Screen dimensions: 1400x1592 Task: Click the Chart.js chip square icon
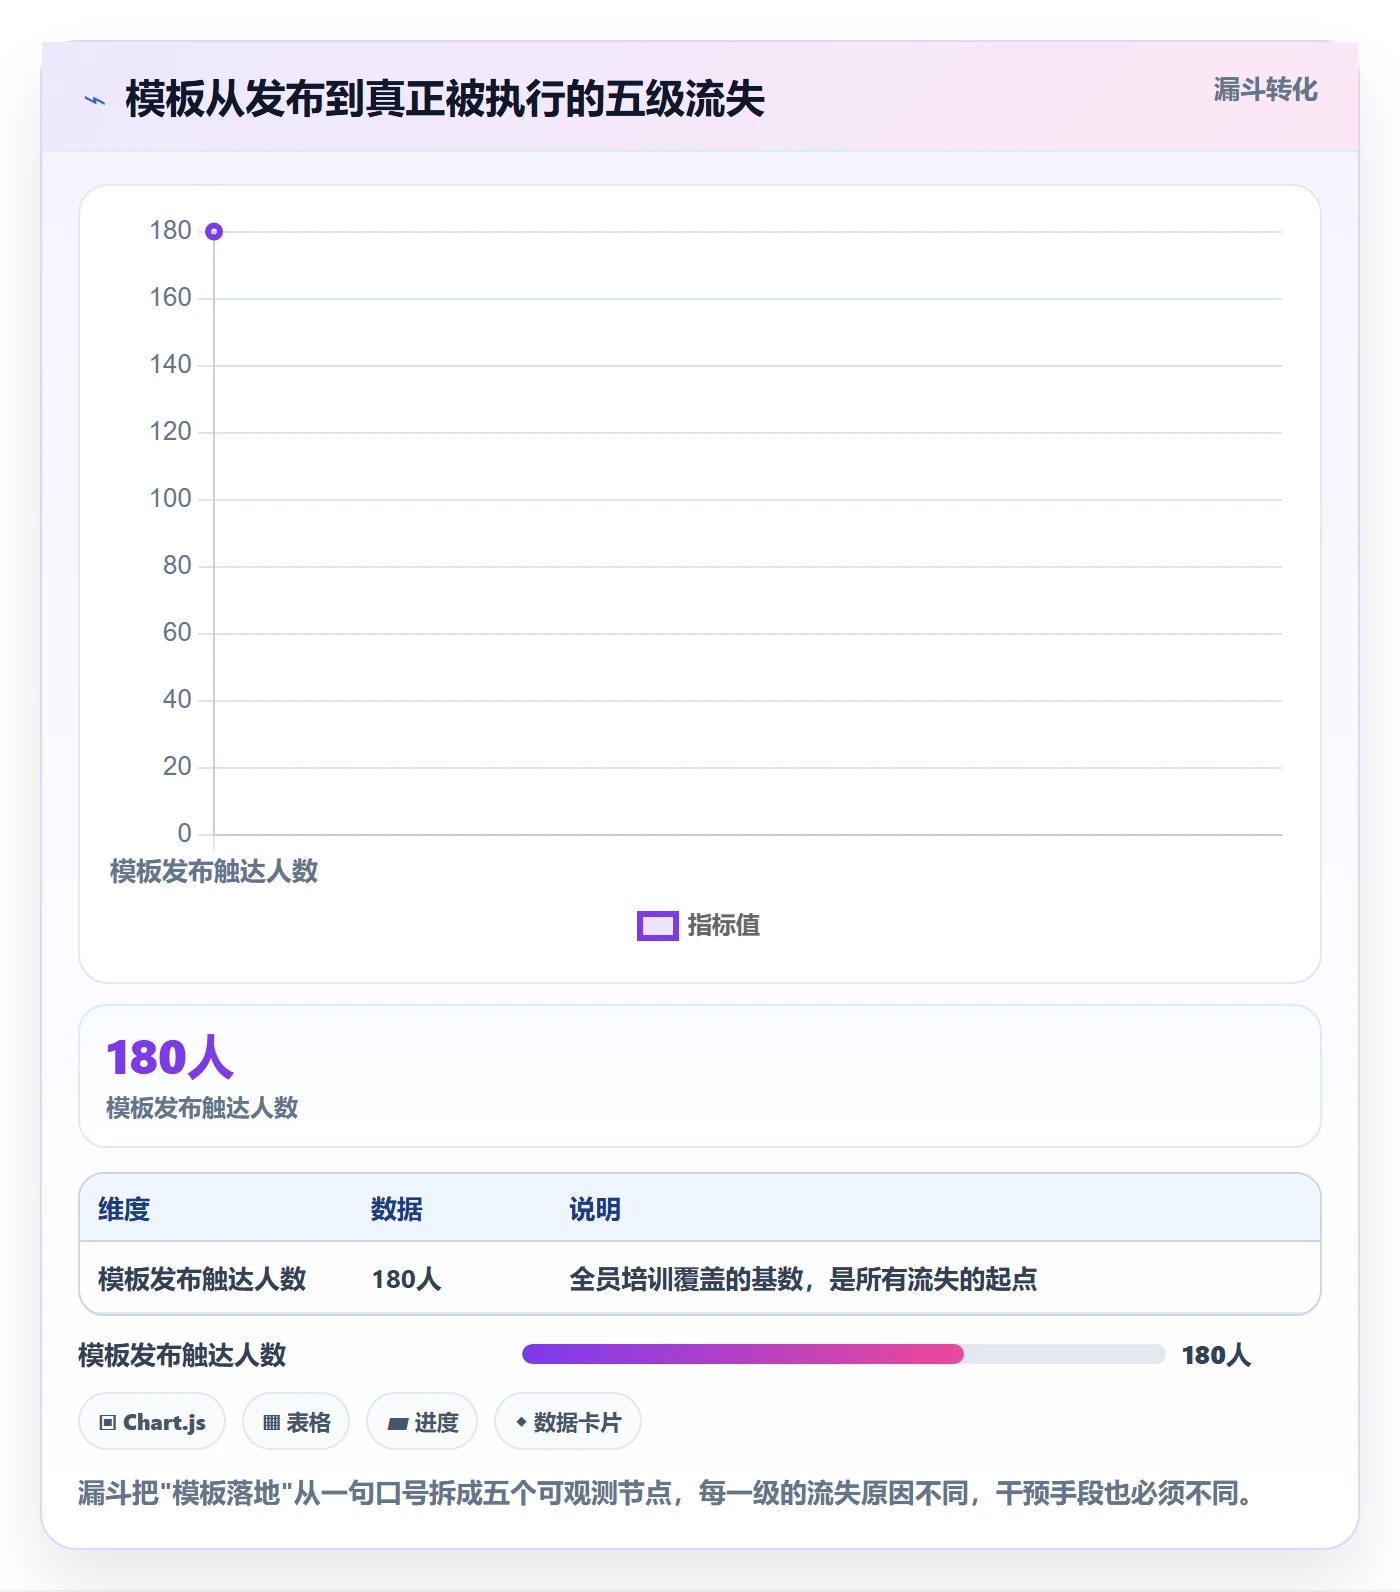point(108,1423)
